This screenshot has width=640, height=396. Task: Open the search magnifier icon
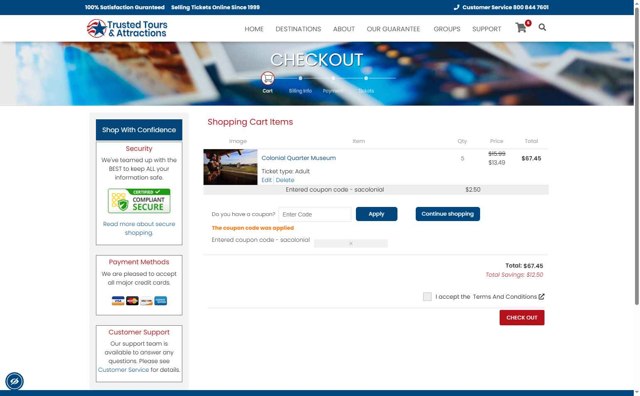pos(542,27)
